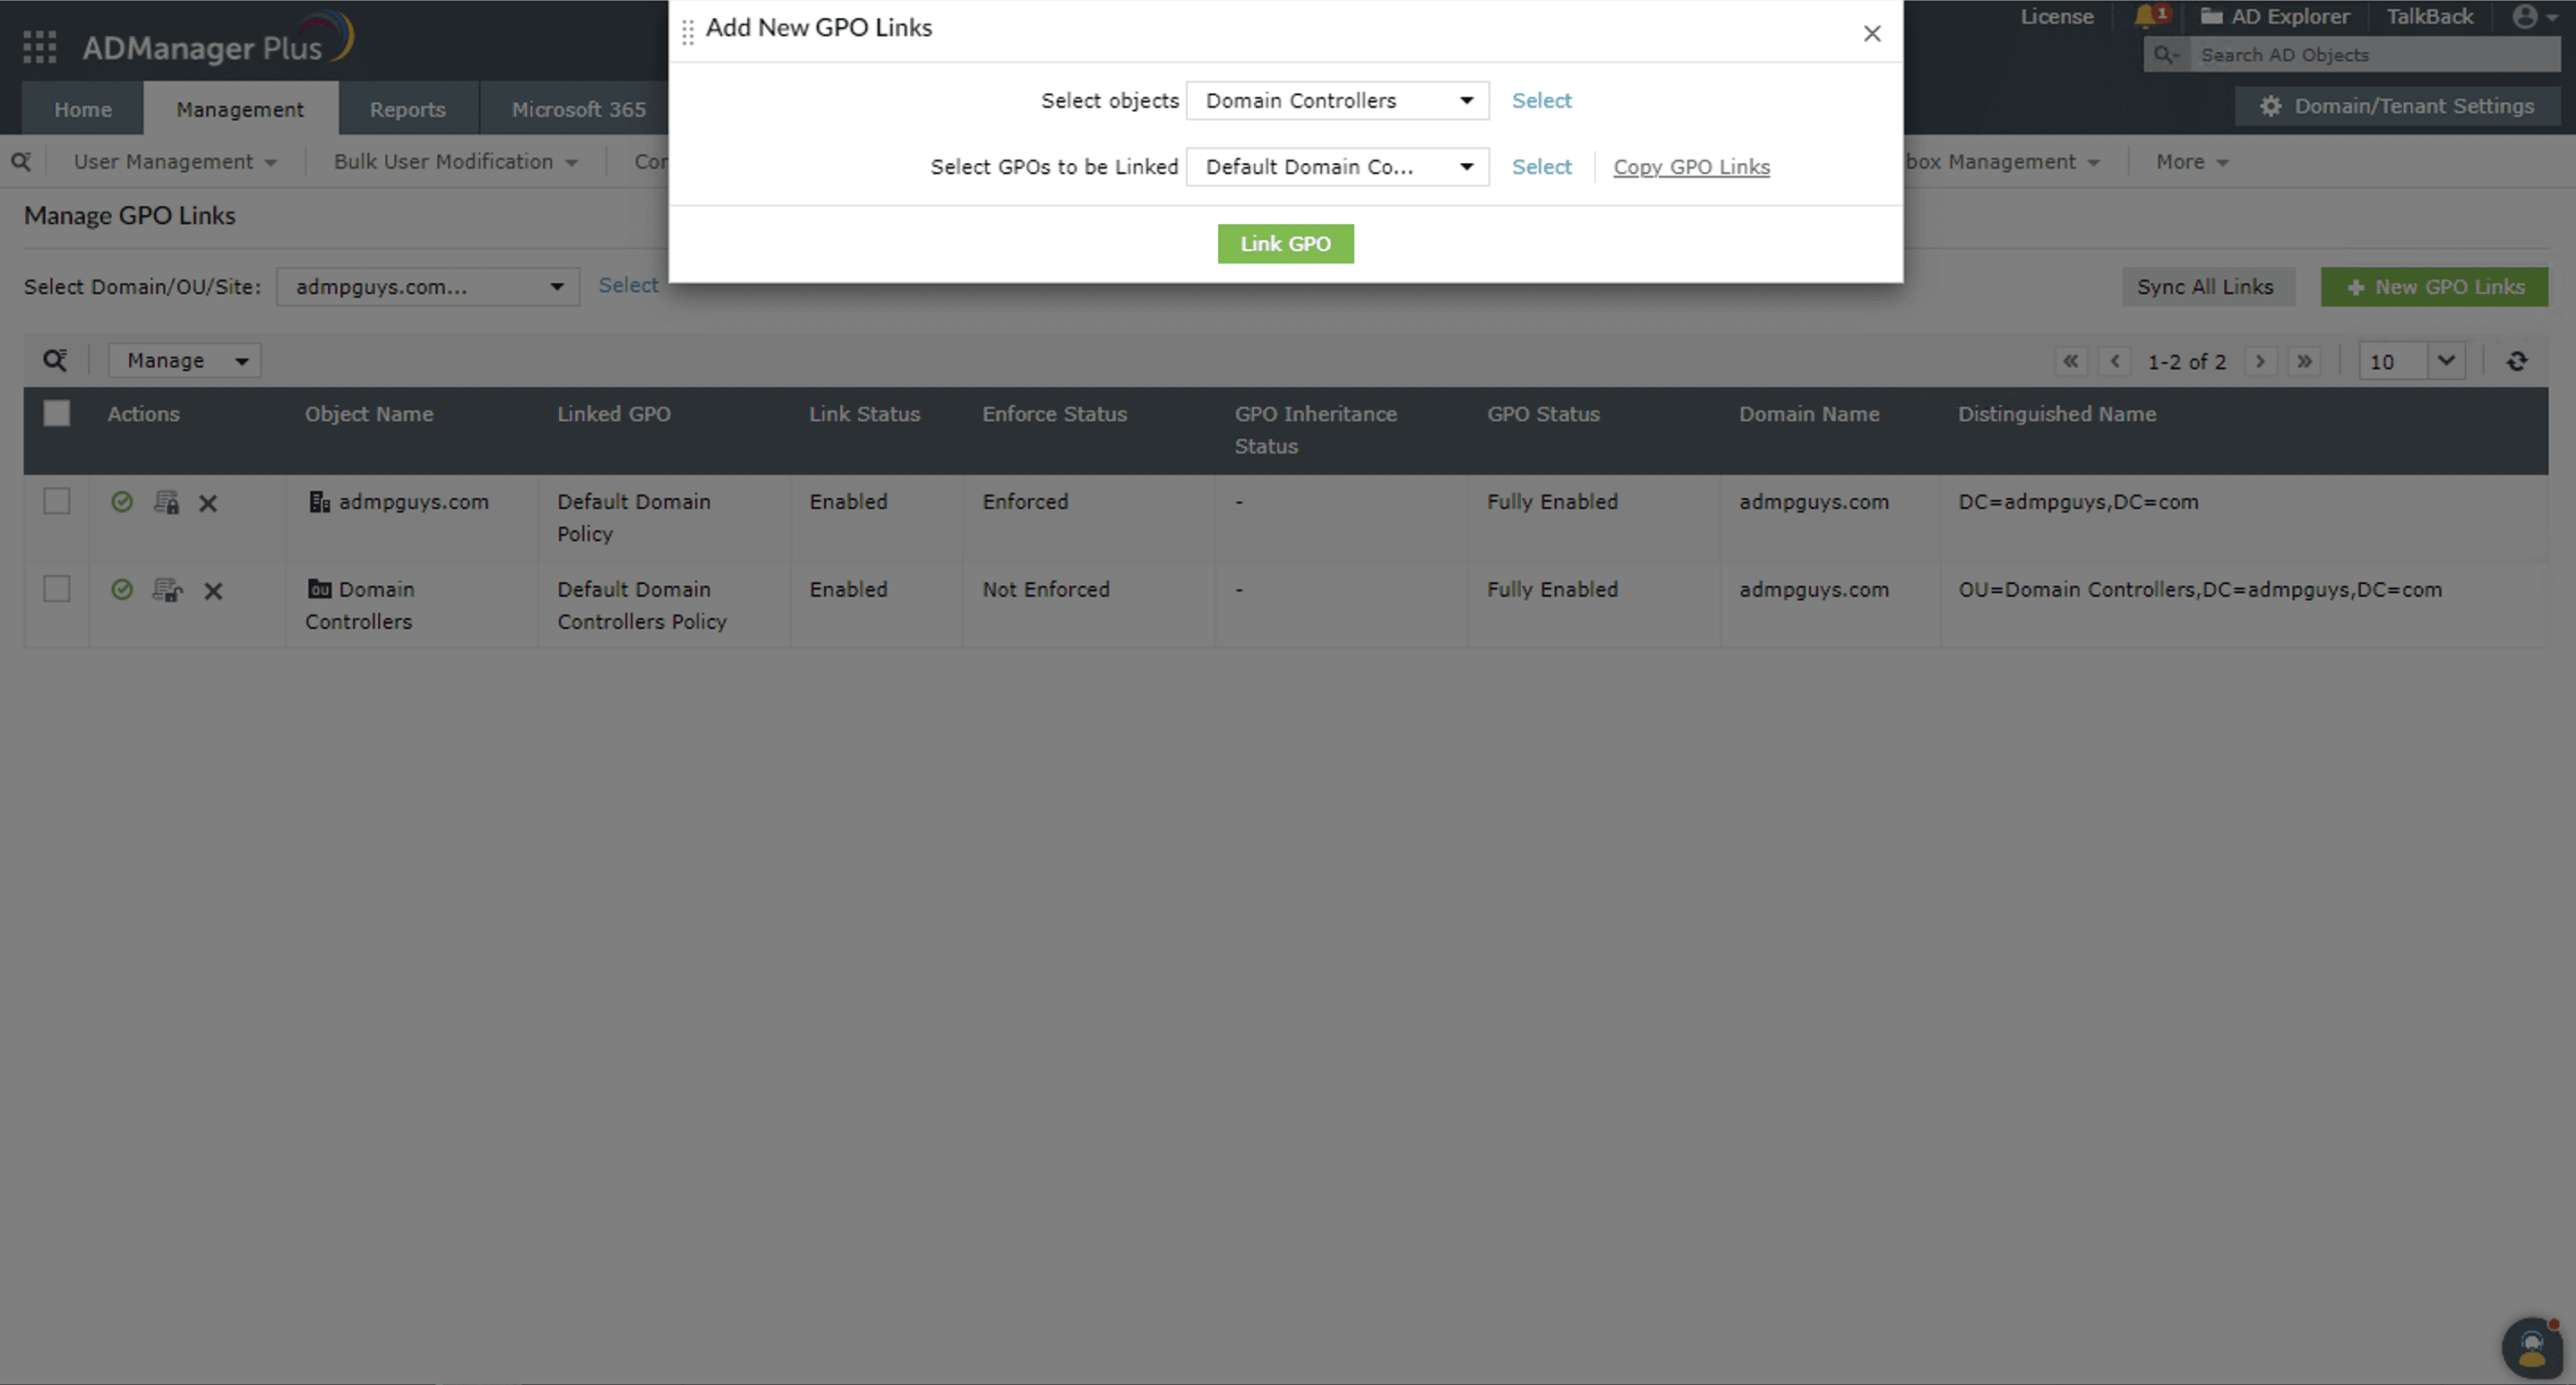
Task: Click the table search icon next to Manage
Action: pos(55,360)
